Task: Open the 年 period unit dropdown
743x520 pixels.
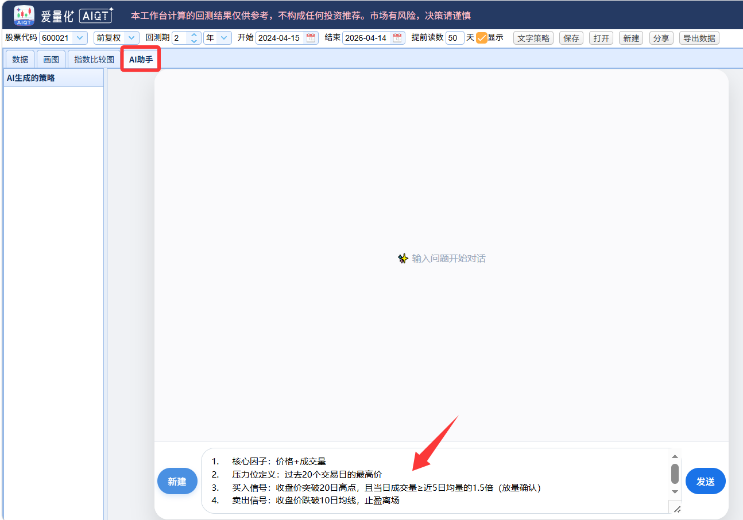Action: point(223,38)
